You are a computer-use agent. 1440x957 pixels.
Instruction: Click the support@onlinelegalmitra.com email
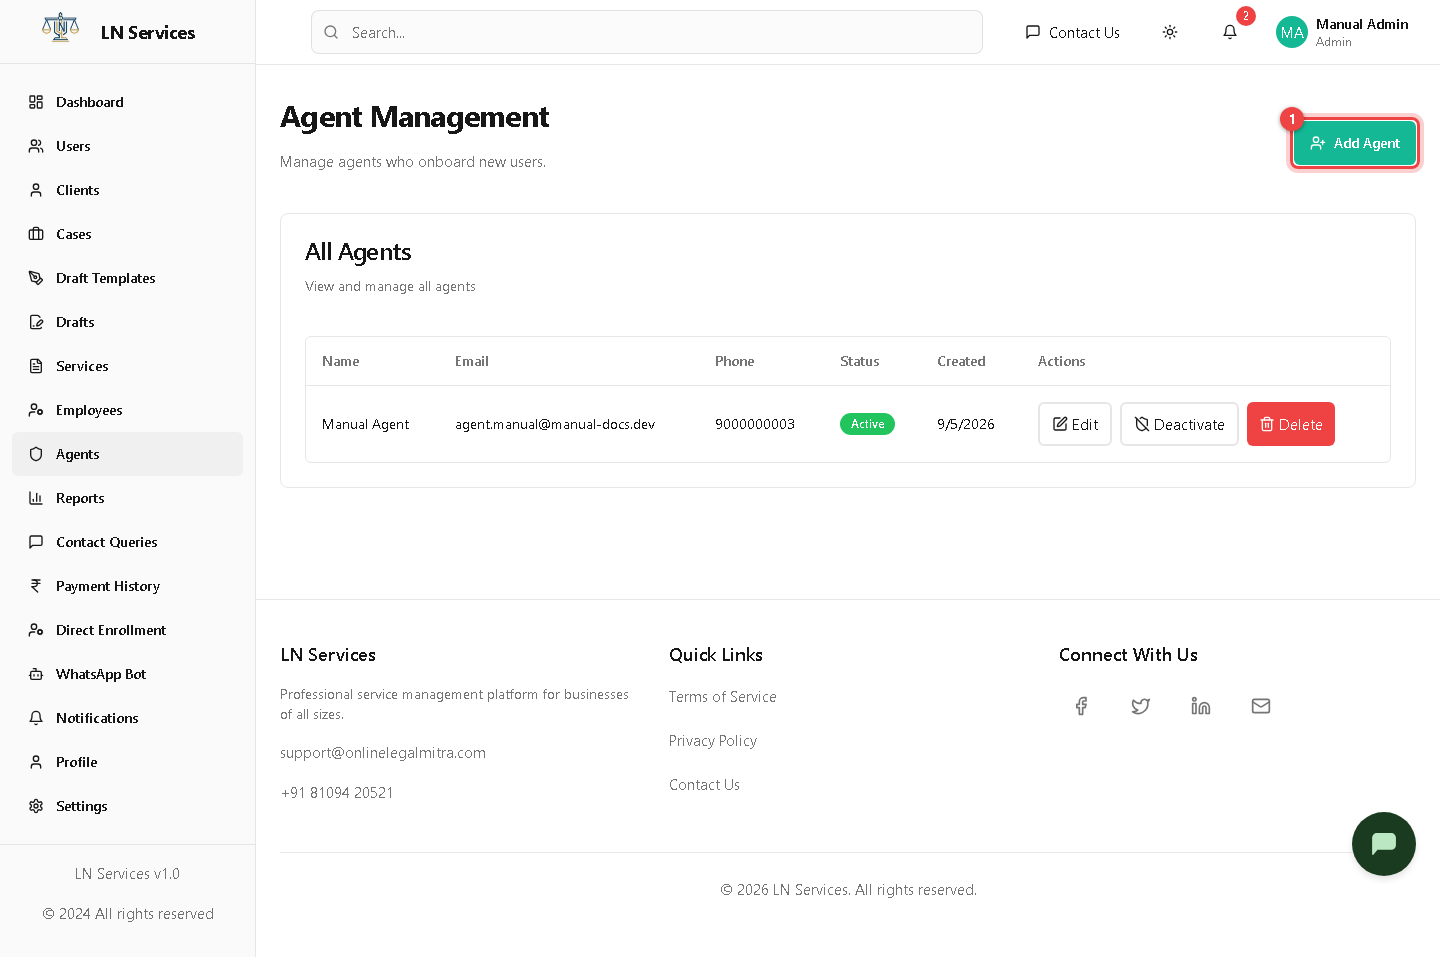click(383, 753)
